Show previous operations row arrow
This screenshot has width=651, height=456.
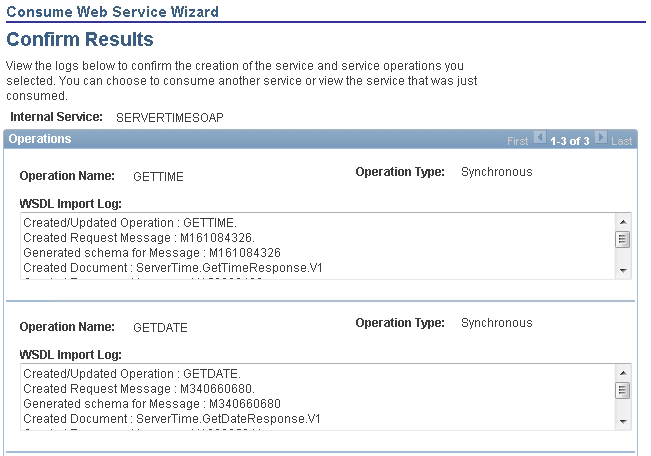coord(539,137)
